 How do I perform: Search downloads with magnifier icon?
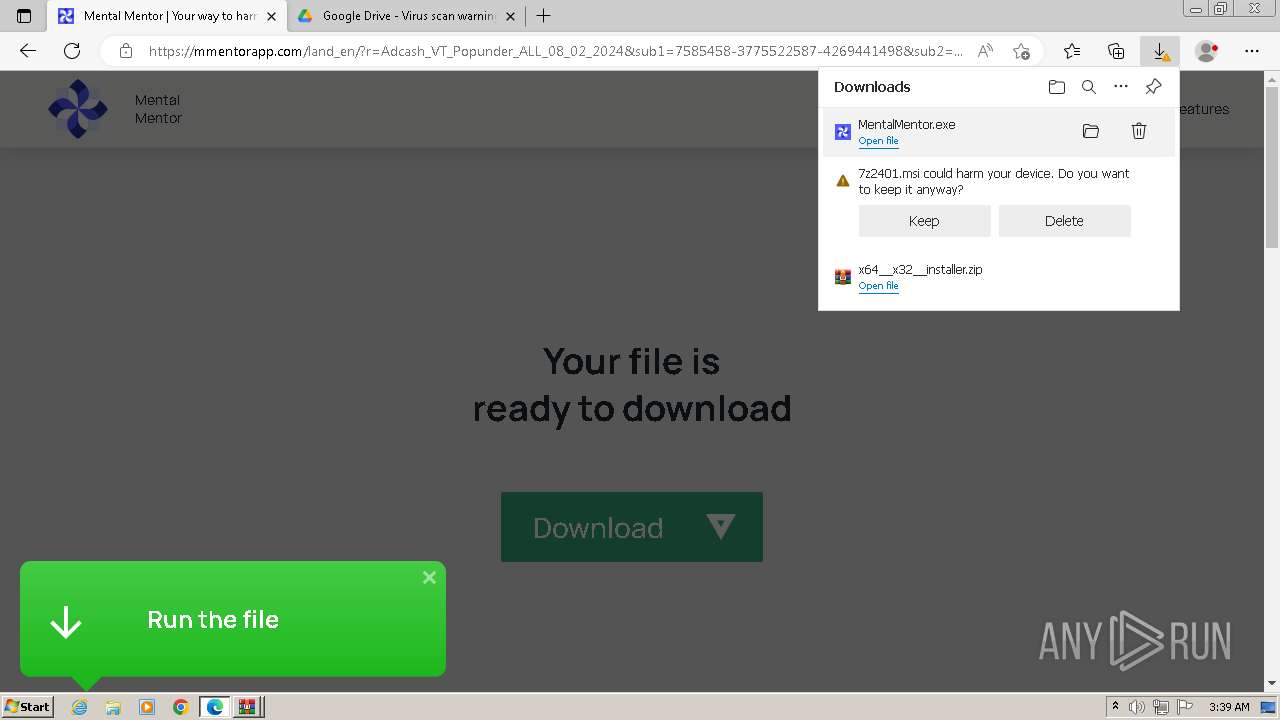coord(1089,87)
